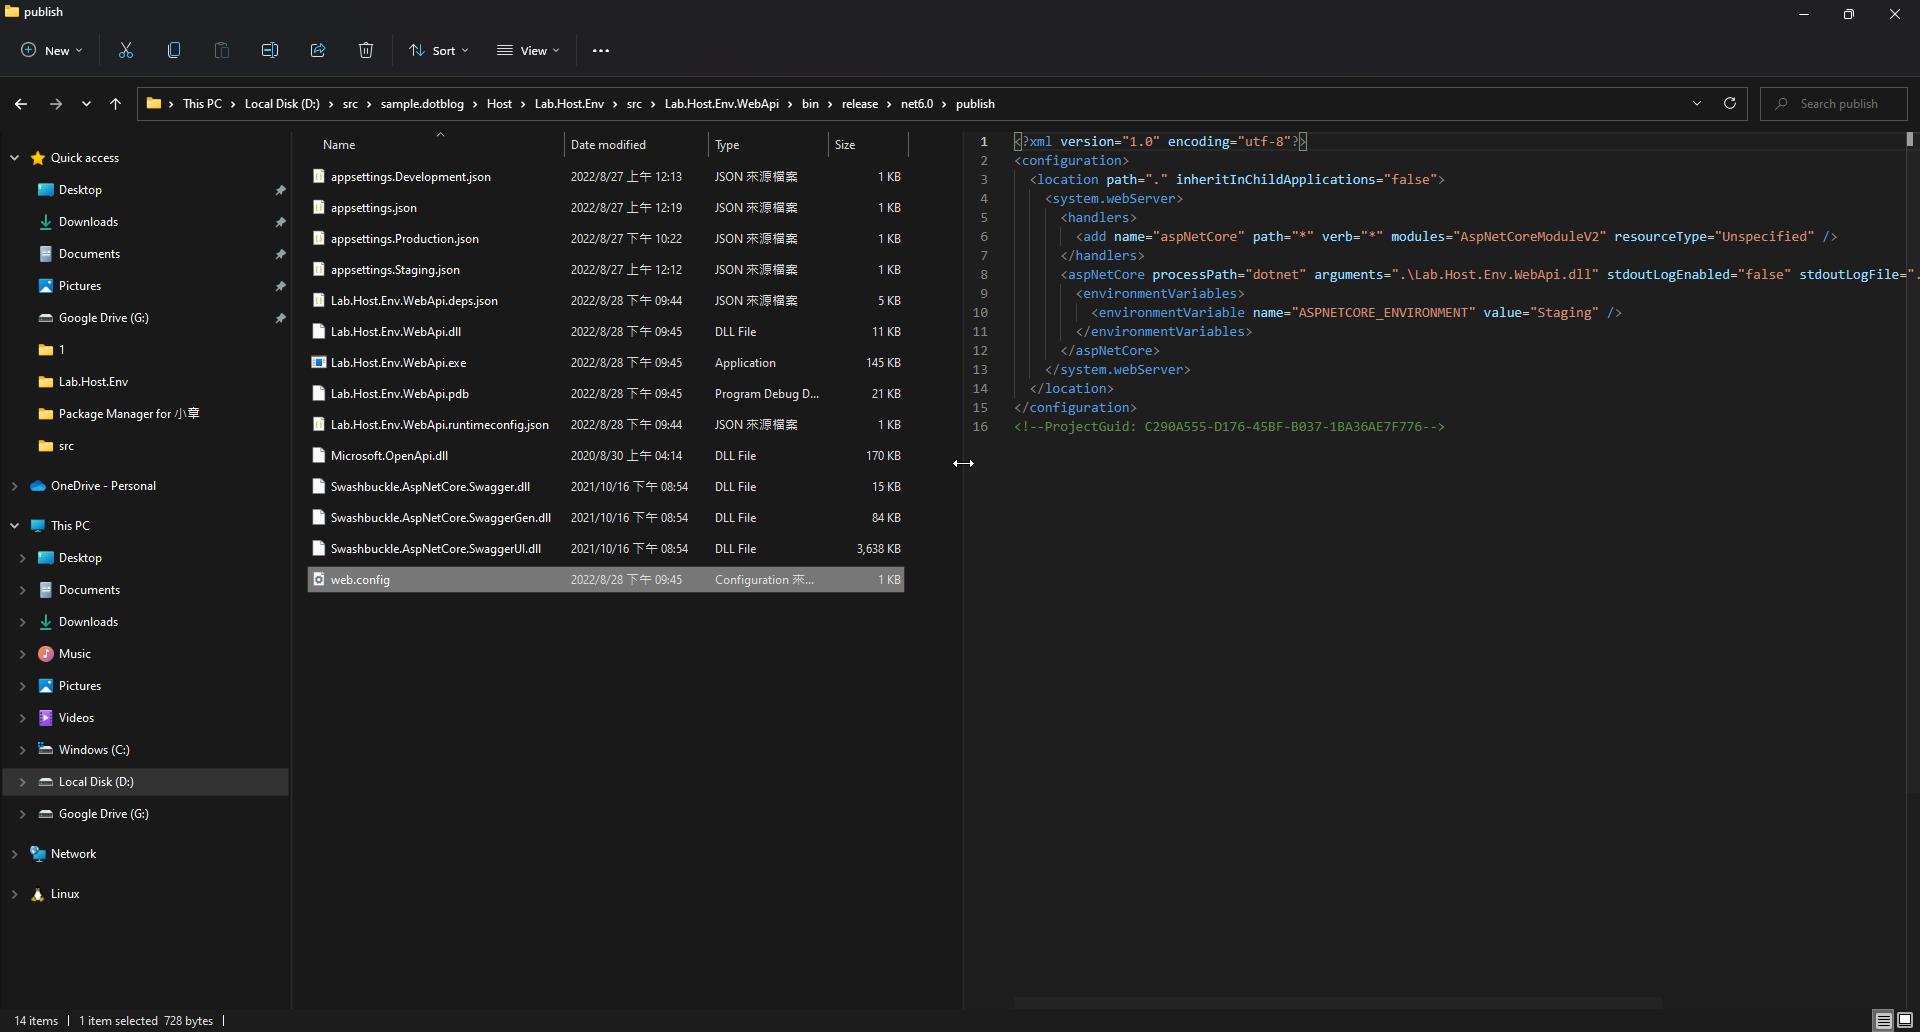Click the Share icon in toolbar
Image resolution: width=1920 pixels, height=1032 pixels.
(x=318, y=50)
